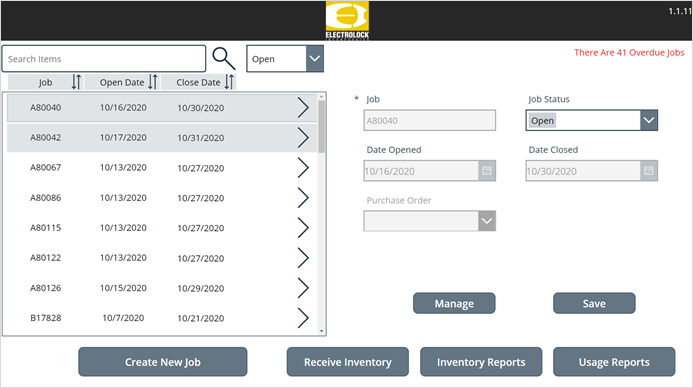Expand the Job Status dropdown
The width and height of the screenshot is (693, 388).
coord(649,120)
